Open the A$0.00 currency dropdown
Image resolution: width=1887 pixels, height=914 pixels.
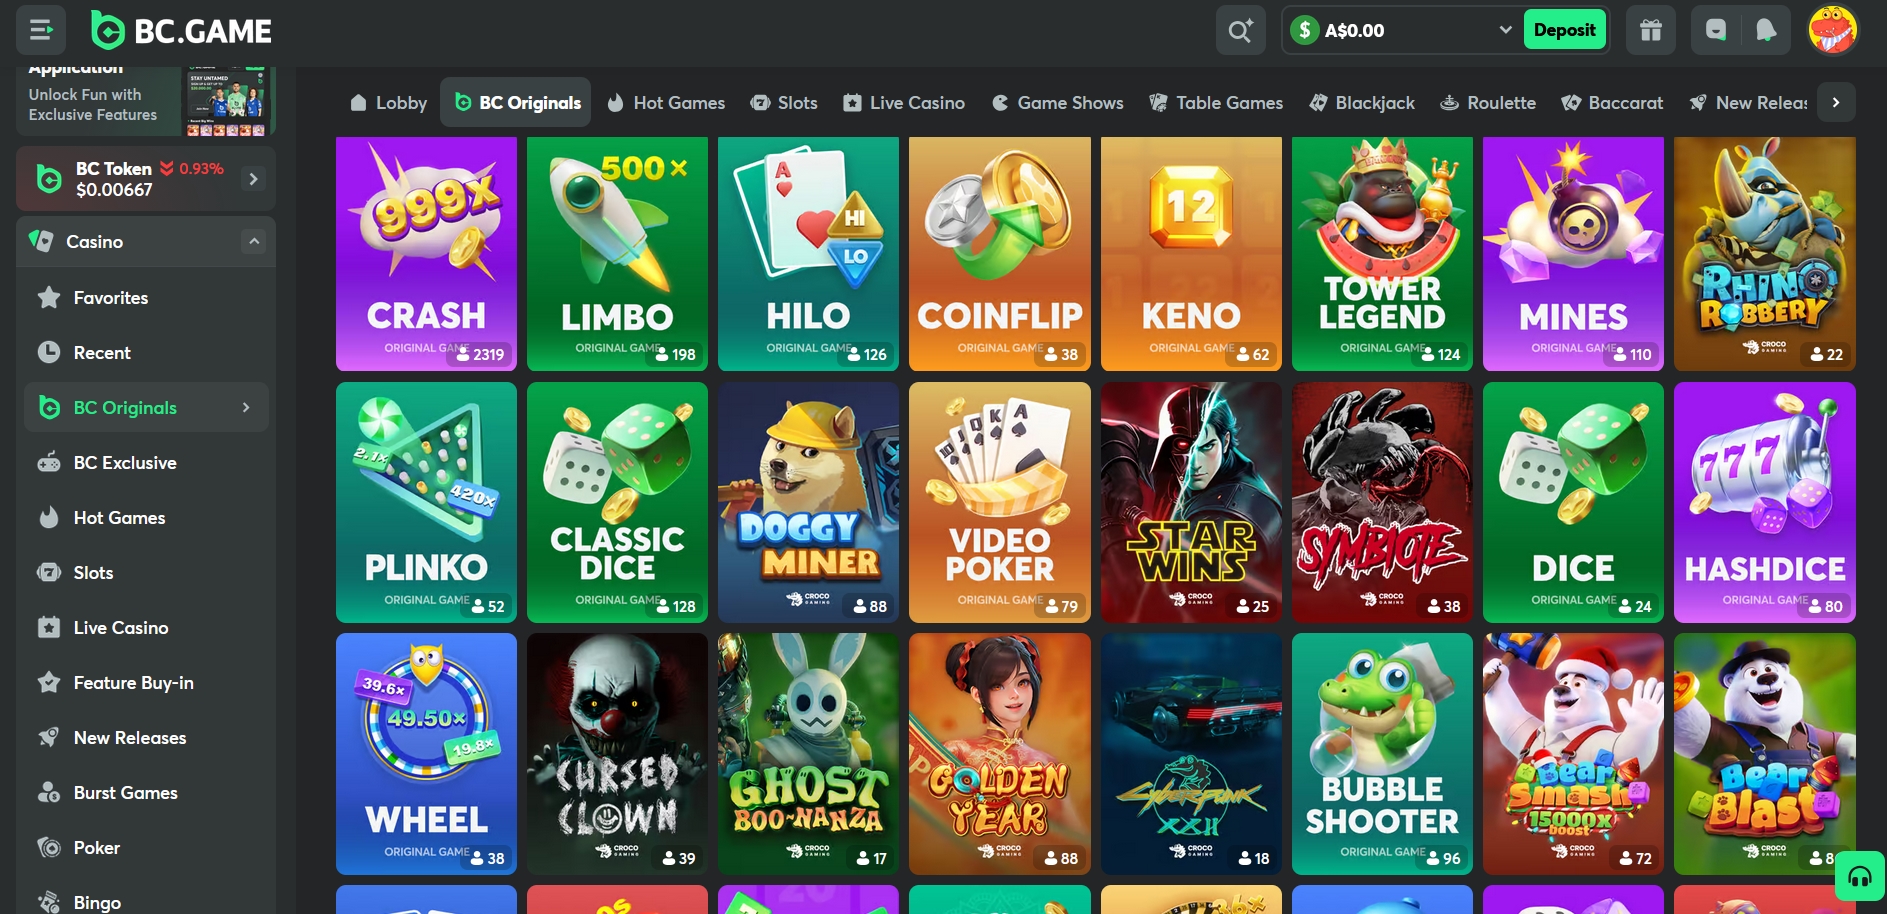tap(1400, 30)
